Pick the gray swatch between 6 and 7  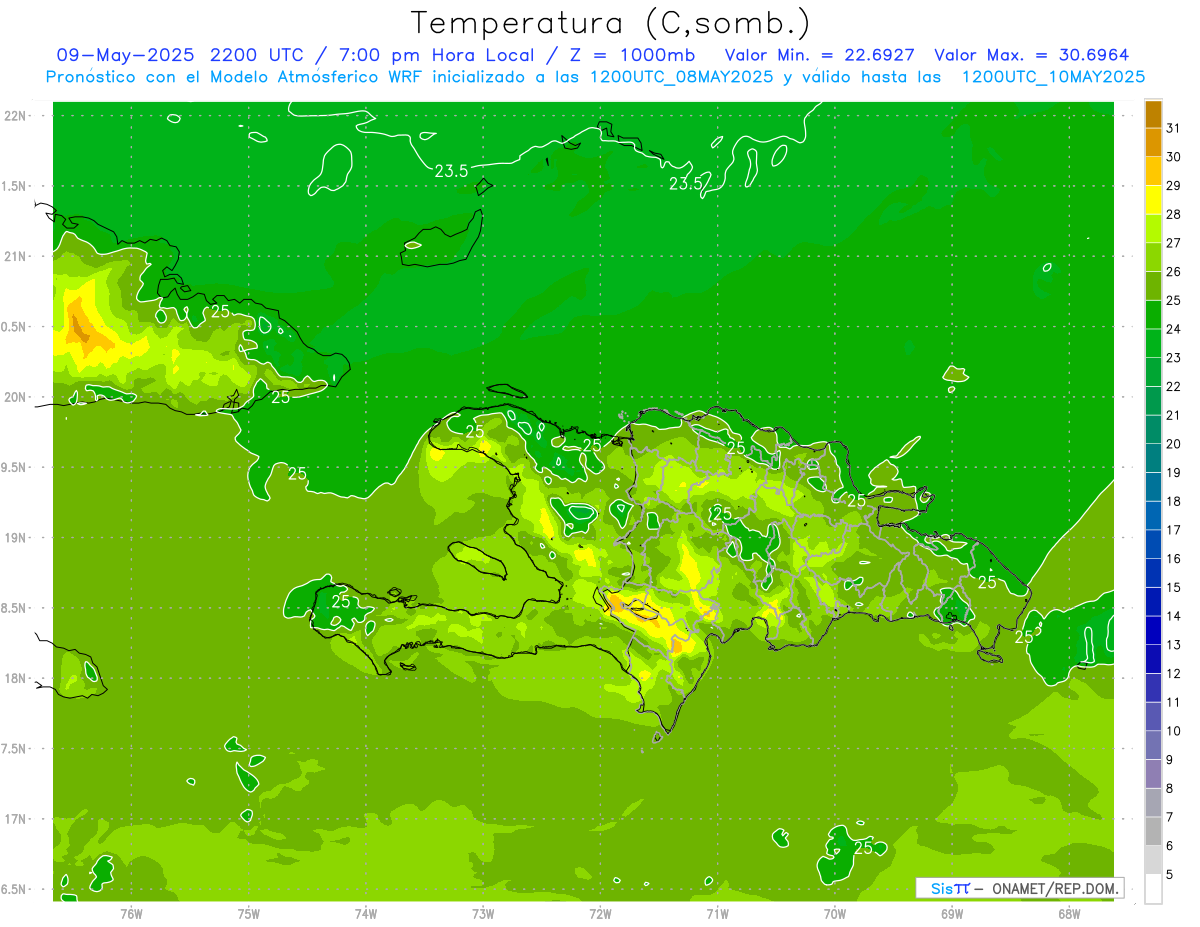coord(1153,831)
